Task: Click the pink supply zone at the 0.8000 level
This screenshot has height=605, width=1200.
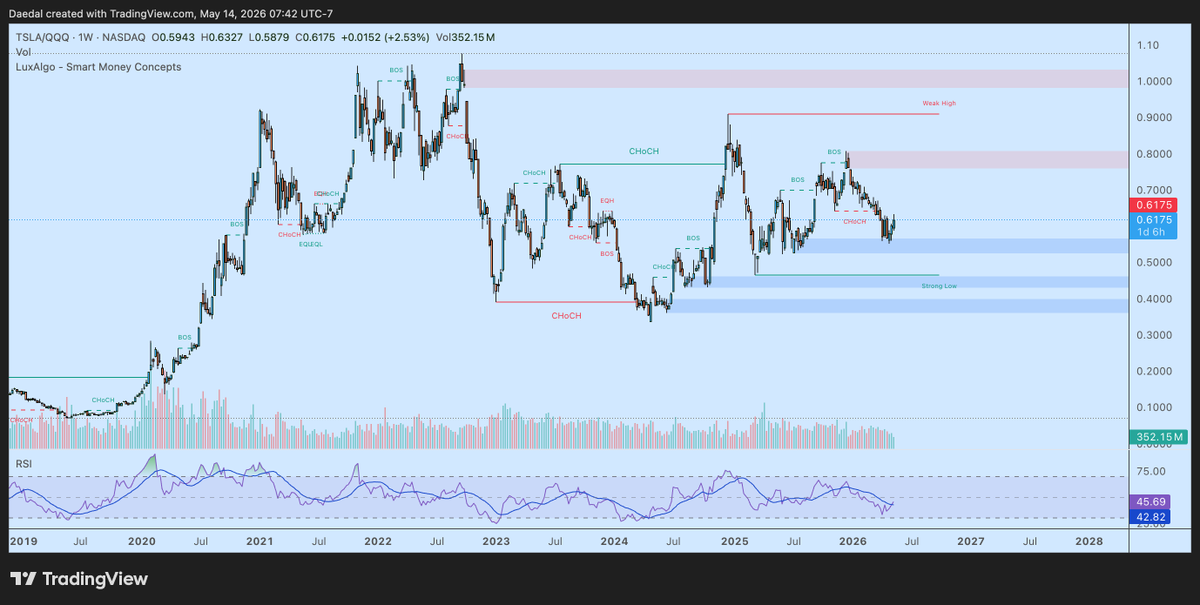Action: click(x=988, y=159)
